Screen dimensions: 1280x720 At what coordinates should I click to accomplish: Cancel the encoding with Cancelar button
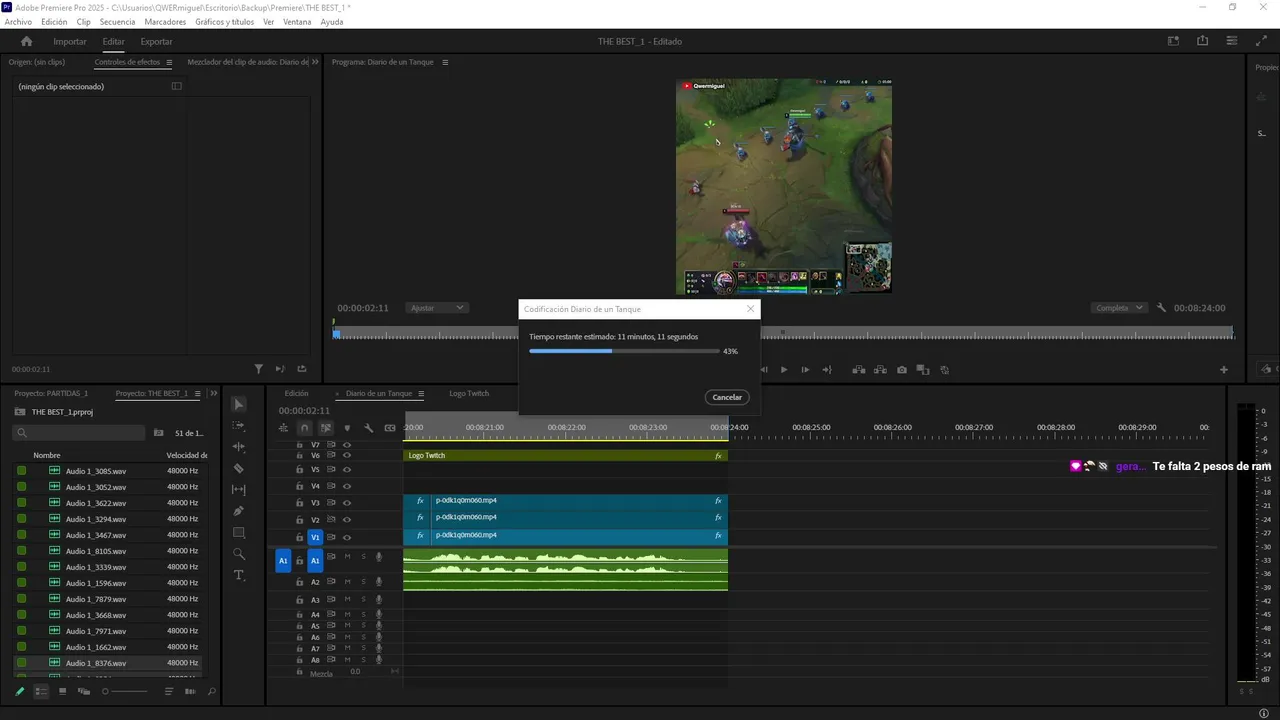(x=727, y=397)
